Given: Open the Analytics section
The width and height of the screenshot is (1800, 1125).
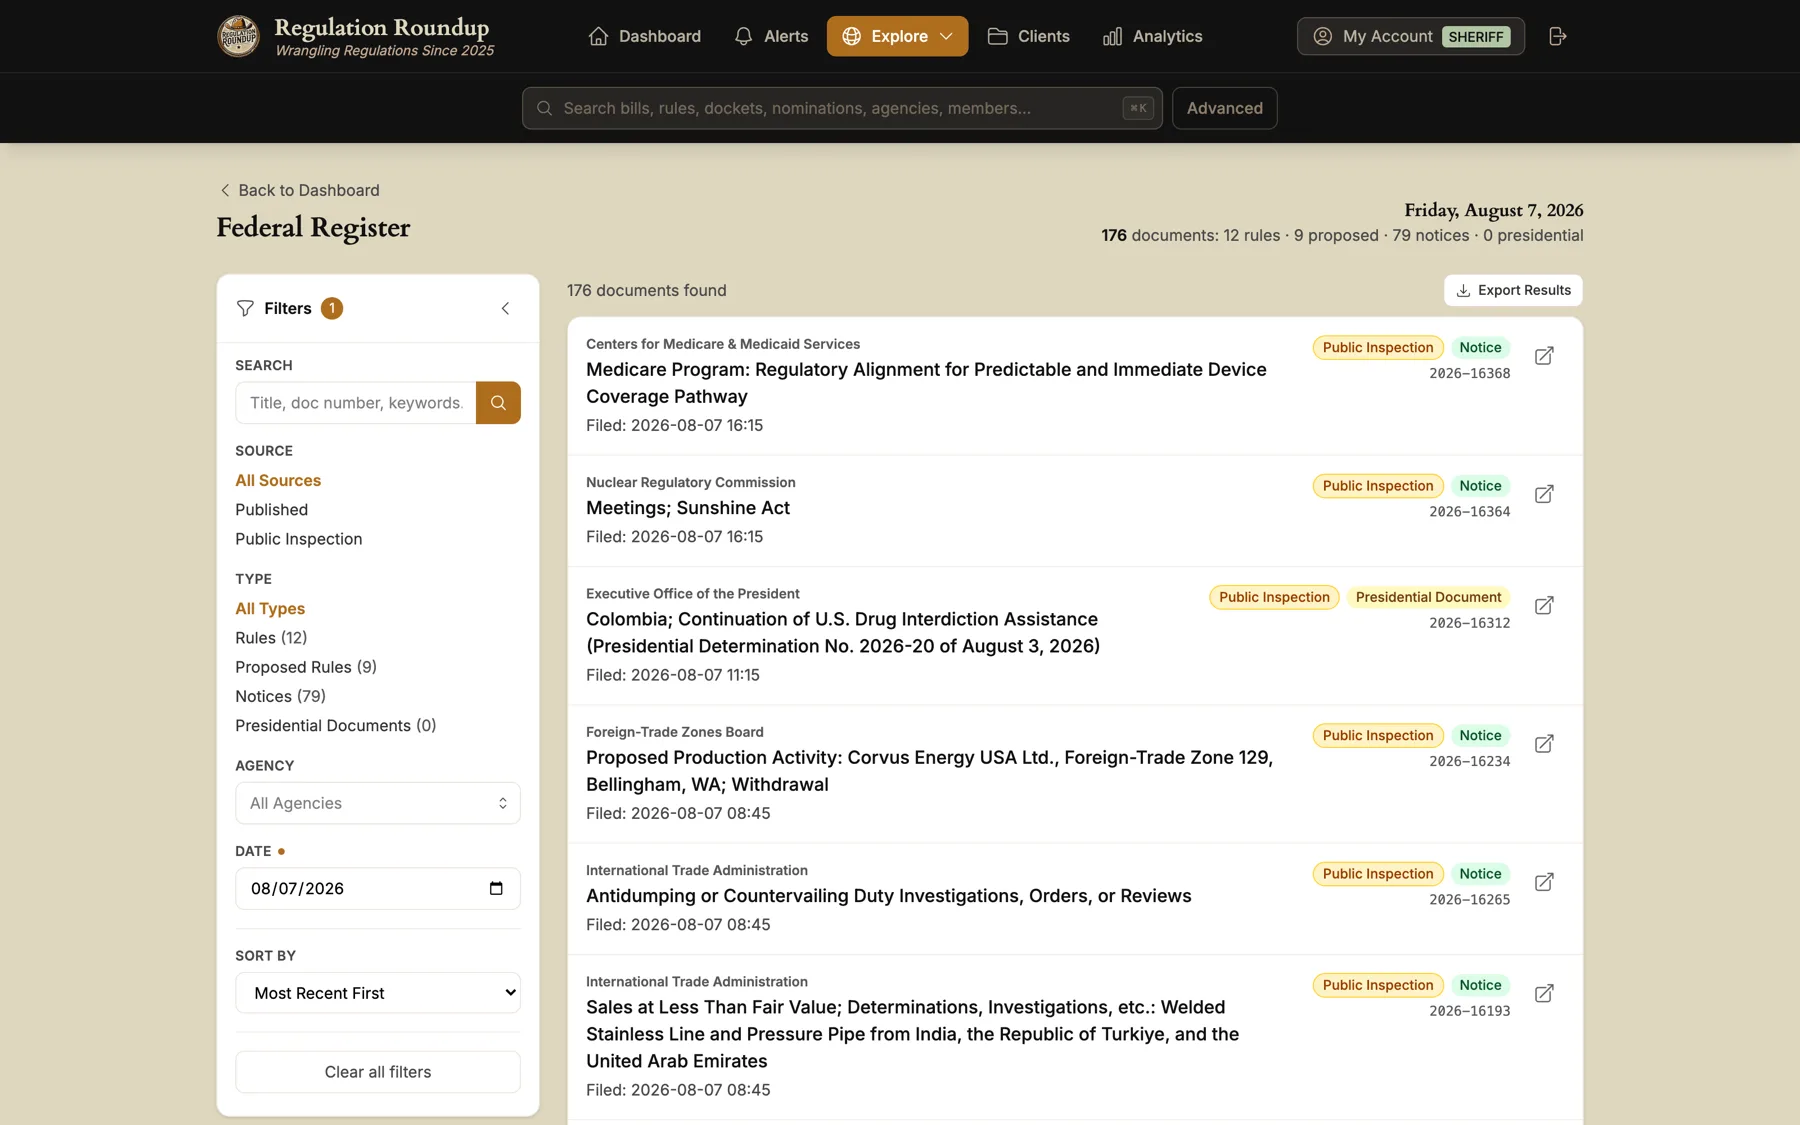Looking at the screenshot, I should click(1152, 36).
